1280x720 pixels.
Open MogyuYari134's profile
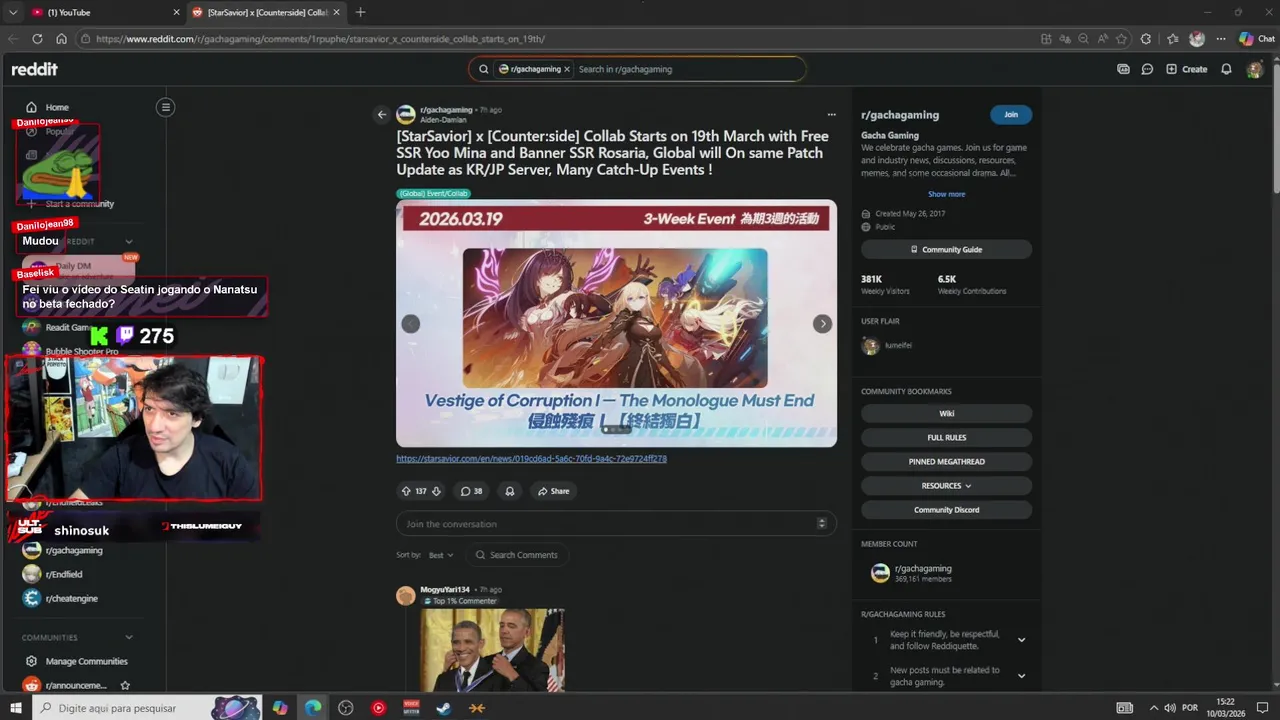[x=445, y=590]
